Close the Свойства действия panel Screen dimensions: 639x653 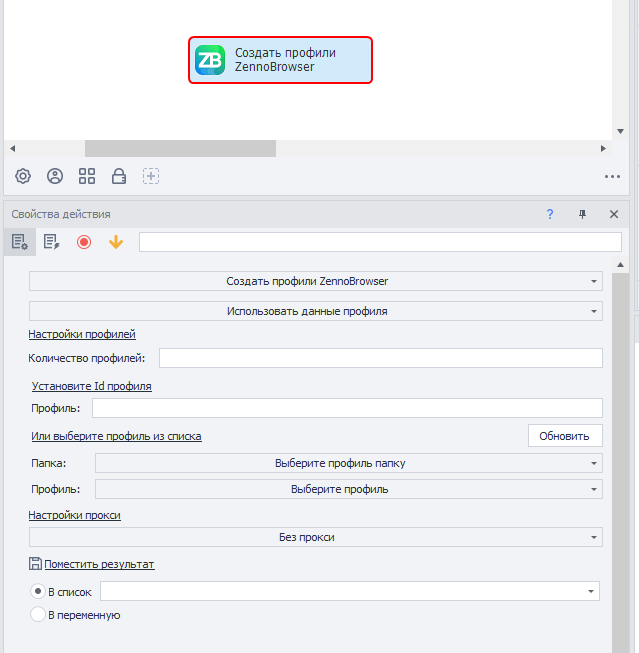point(614,214)
